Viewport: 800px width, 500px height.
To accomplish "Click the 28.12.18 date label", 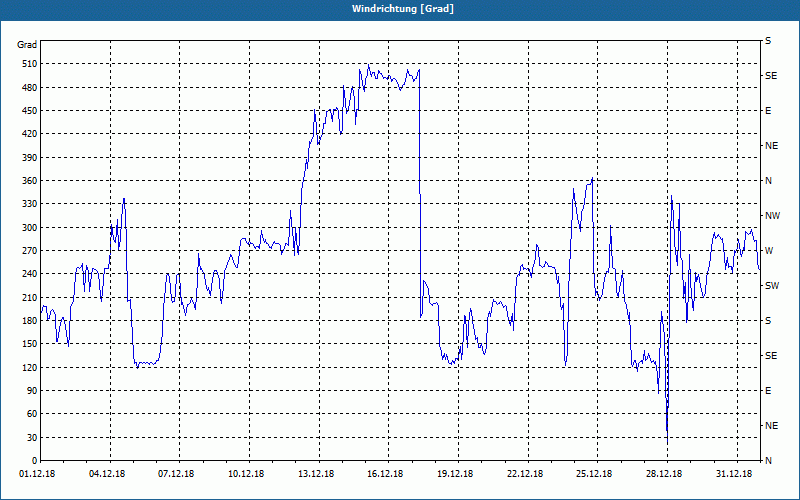I will tap(664, 474).
